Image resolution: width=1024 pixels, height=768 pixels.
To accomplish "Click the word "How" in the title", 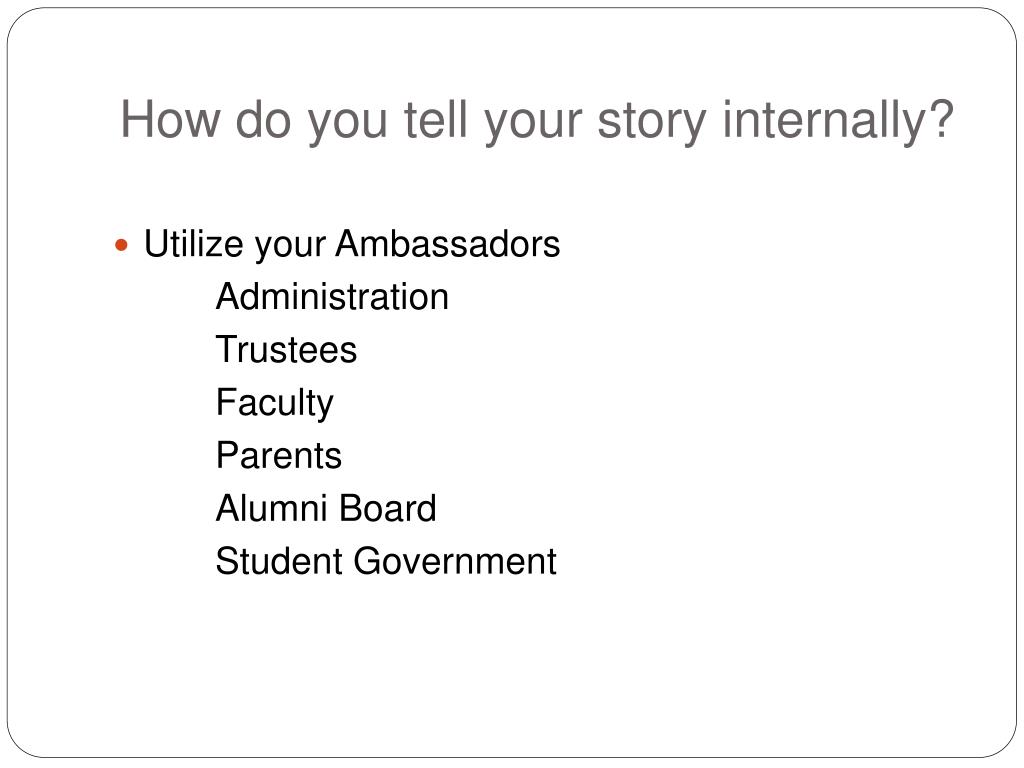I will [x=171, y=119].
